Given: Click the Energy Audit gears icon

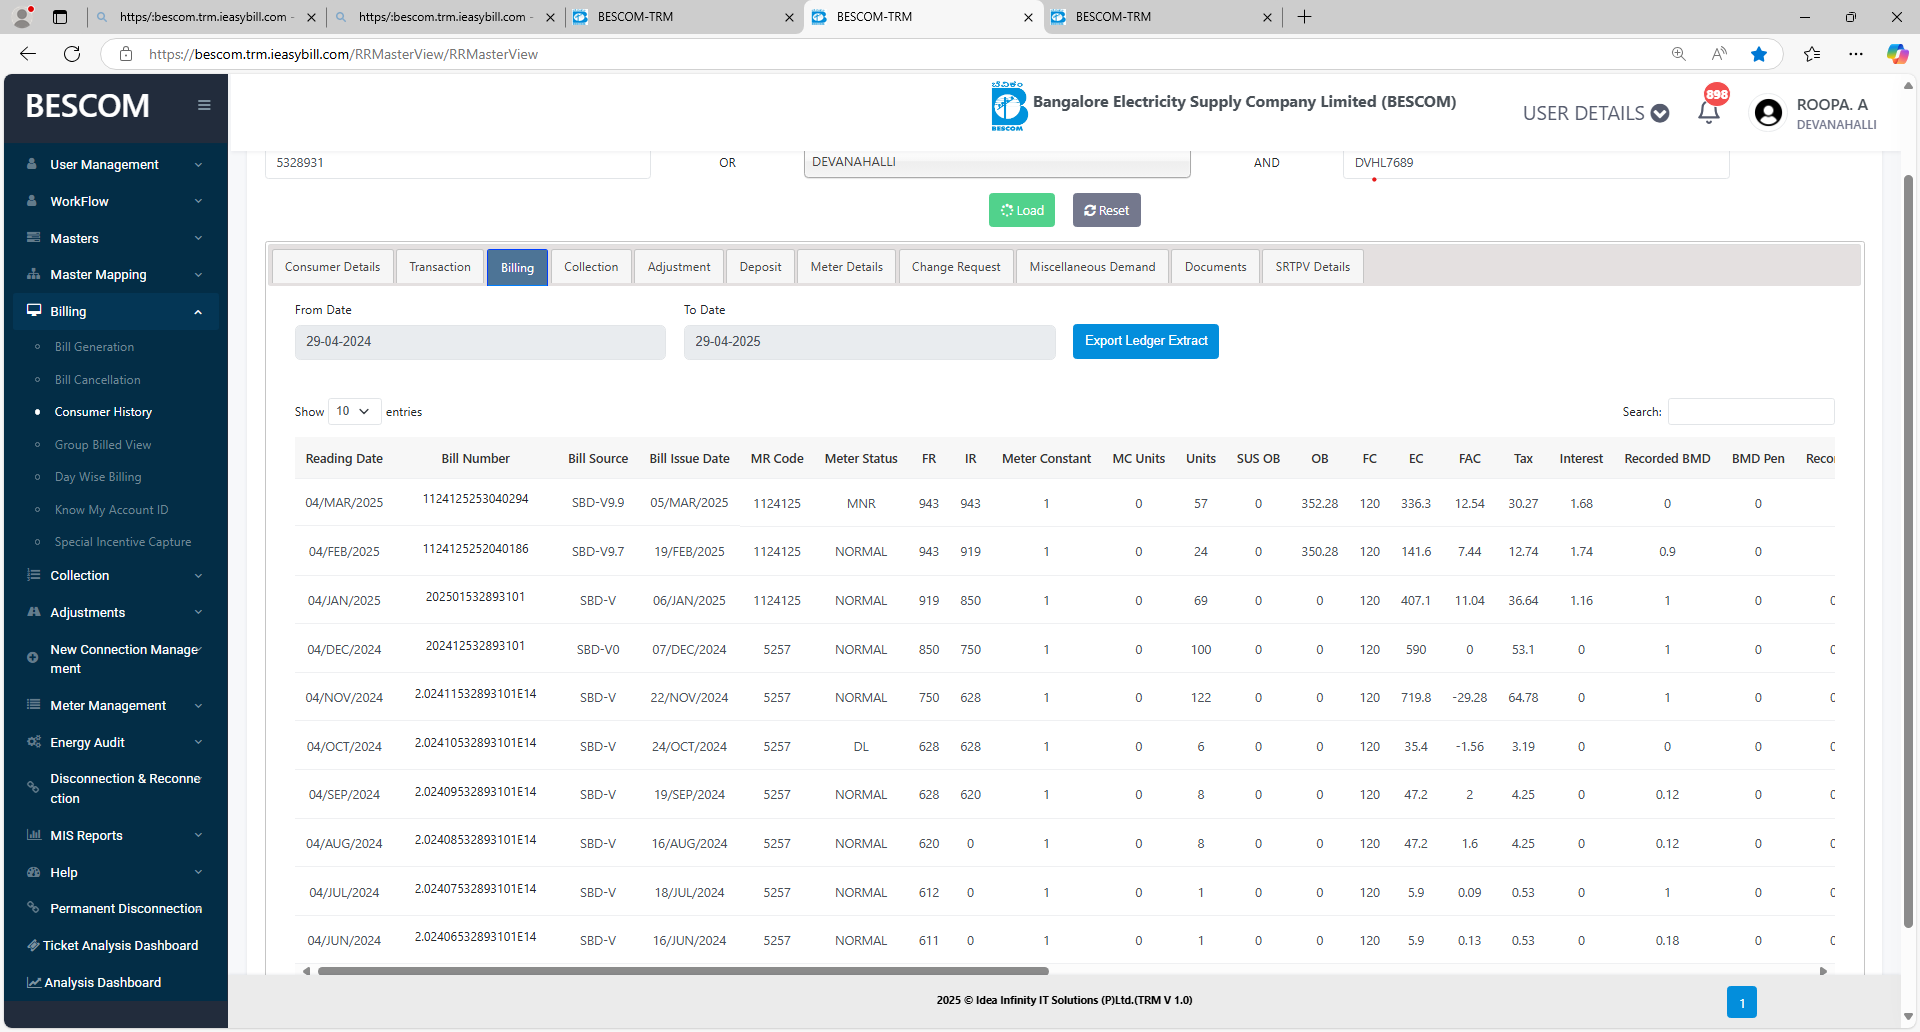Looking at the screenshot, I should click(x=33, y=742).
